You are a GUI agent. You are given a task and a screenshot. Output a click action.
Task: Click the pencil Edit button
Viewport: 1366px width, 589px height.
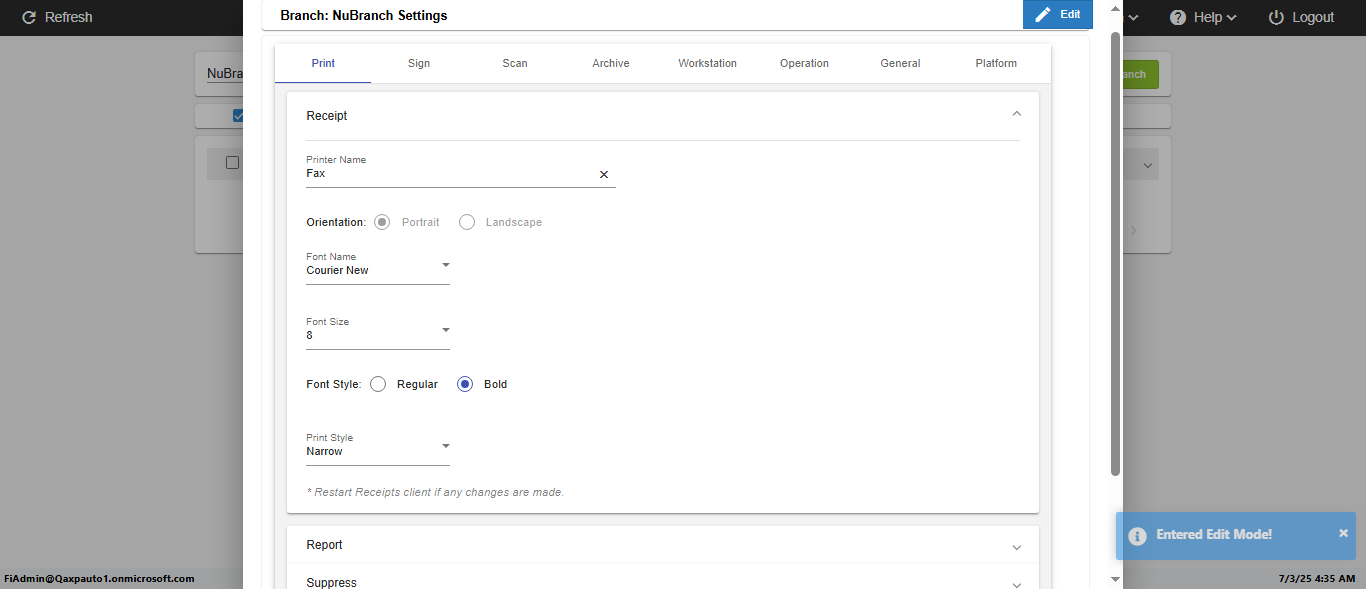pyautogui.click(x=1058, y=15)
